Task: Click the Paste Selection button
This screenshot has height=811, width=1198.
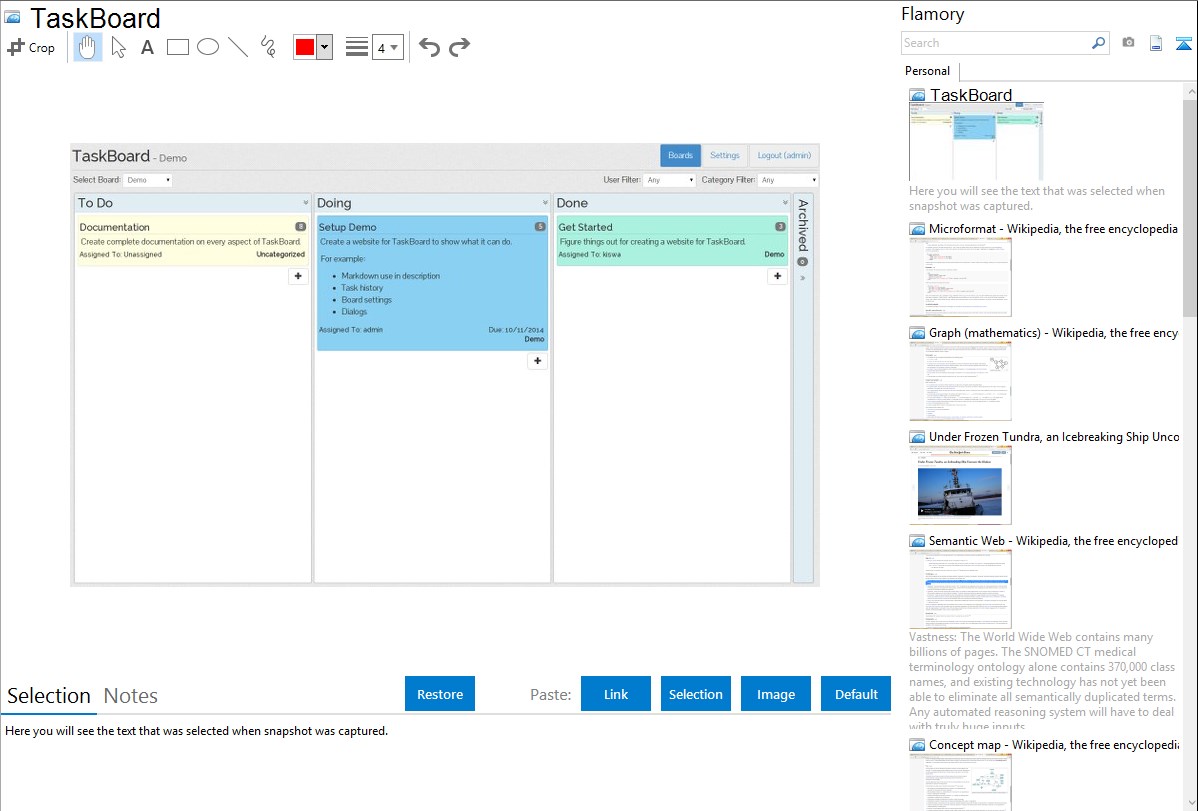Action: [695, 694]
